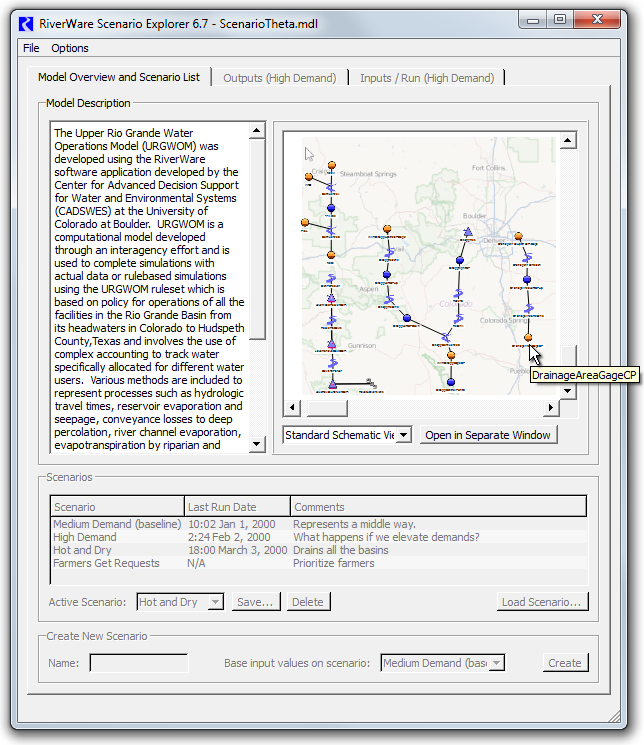The image size is (644, 745).
Task: Select reach squiggle next to Colorado Springs label
Action: coord(529,308)
